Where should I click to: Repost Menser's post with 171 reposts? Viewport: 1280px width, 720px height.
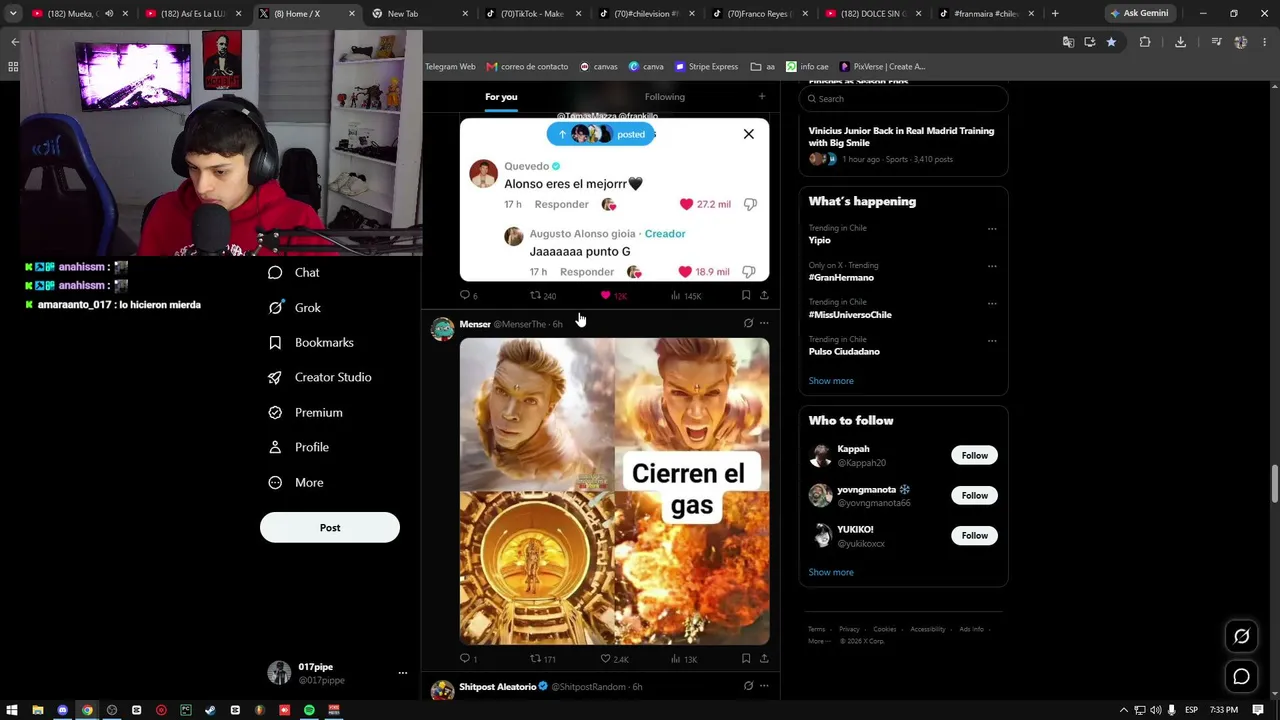[x=543, y=659]
